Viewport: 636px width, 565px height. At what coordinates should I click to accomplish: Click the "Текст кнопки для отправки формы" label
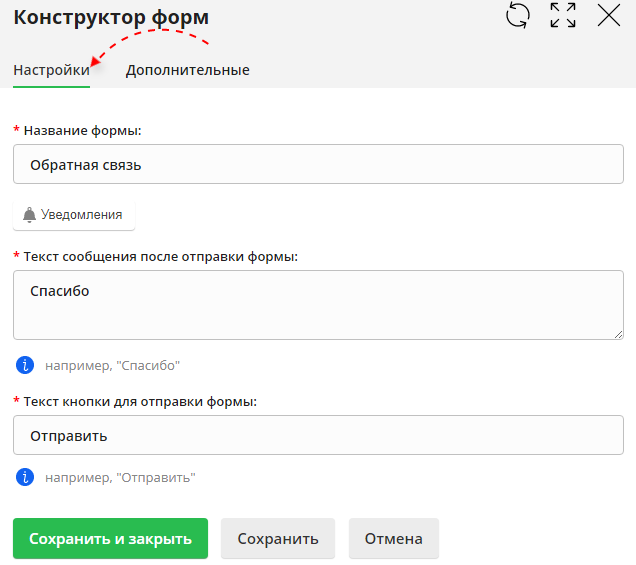140,401
